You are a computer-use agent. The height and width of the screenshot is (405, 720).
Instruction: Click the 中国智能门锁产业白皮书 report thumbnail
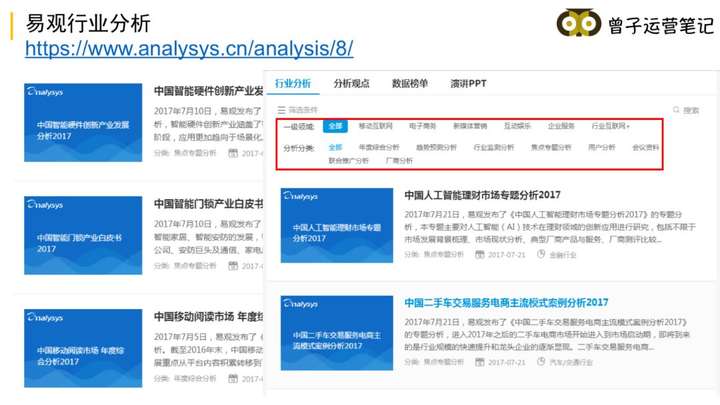(x=83, y=236)
